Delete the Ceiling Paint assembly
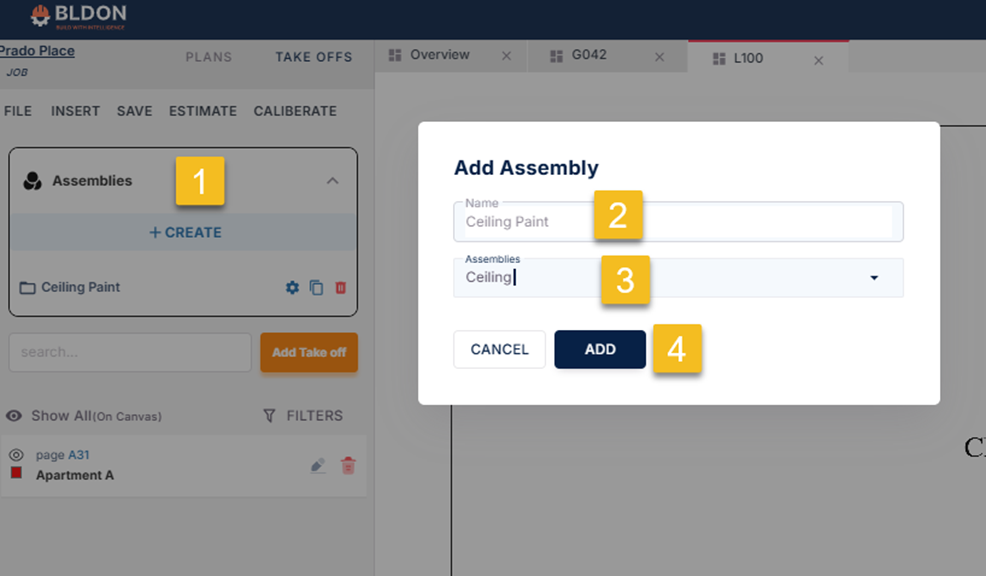 (341, 288)
